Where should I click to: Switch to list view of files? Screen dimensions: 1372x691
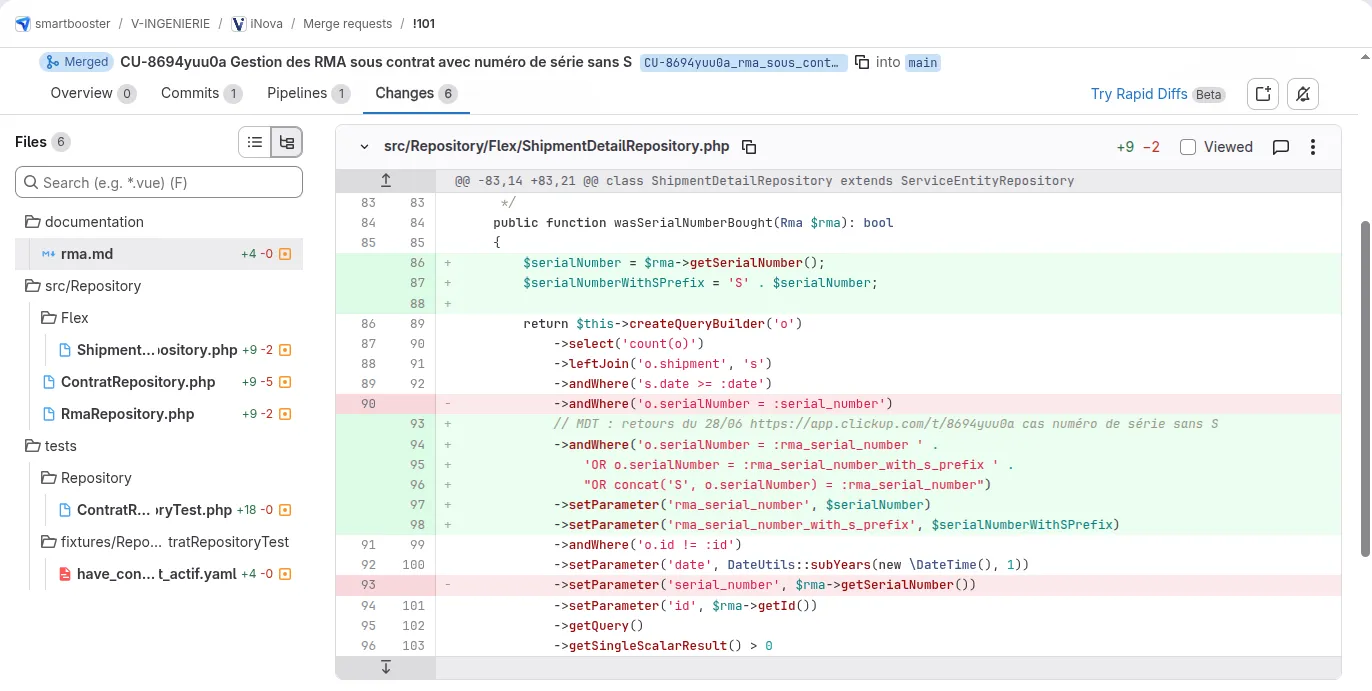point(255,142)
